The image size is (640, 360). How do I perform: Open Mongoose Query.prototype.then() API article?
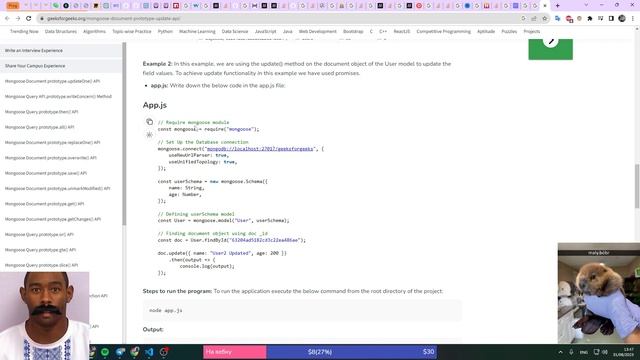click(x=41, y=112)
